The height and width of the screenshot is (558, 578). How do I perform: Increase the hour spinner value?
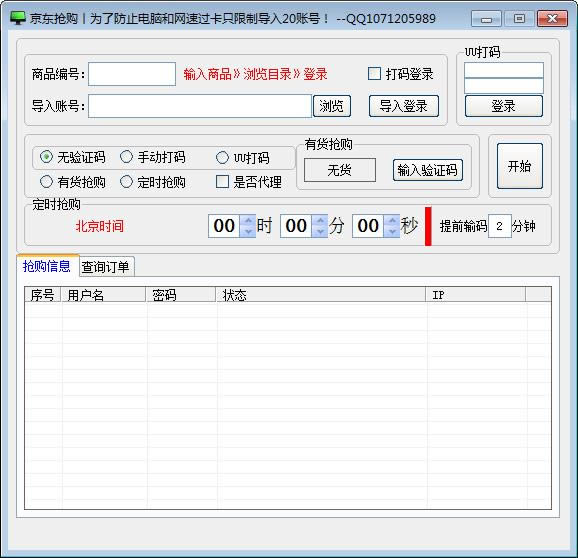tap(248, 220)
